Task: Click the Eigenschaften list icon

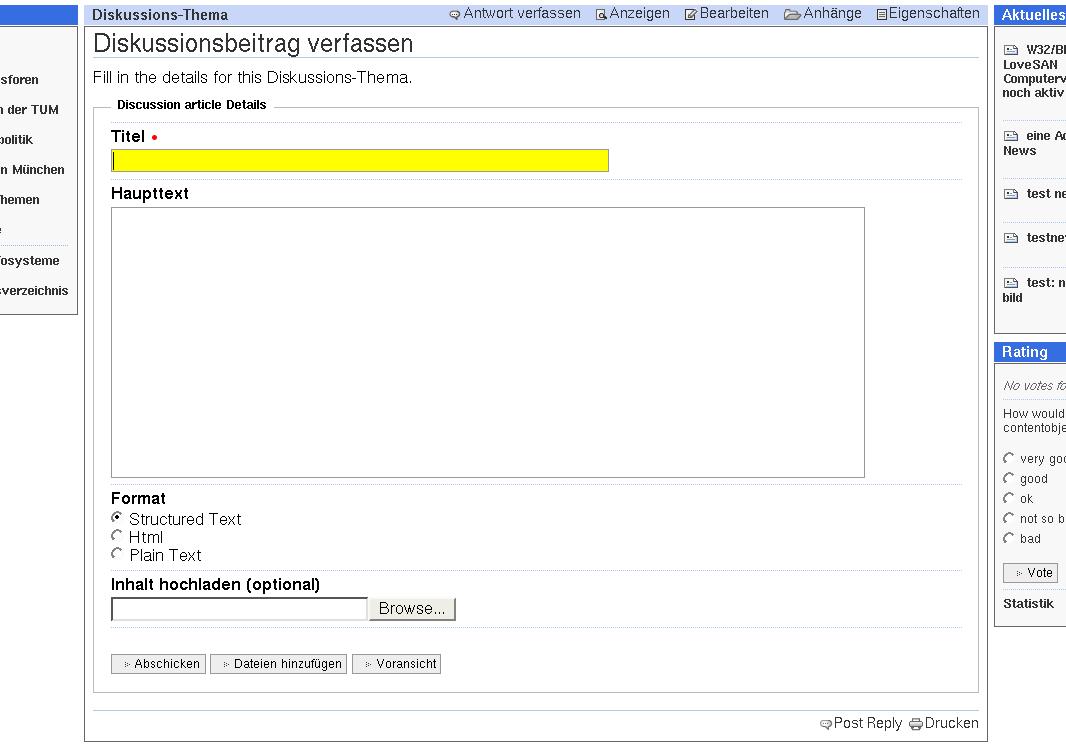Action: tap(881, 15)
